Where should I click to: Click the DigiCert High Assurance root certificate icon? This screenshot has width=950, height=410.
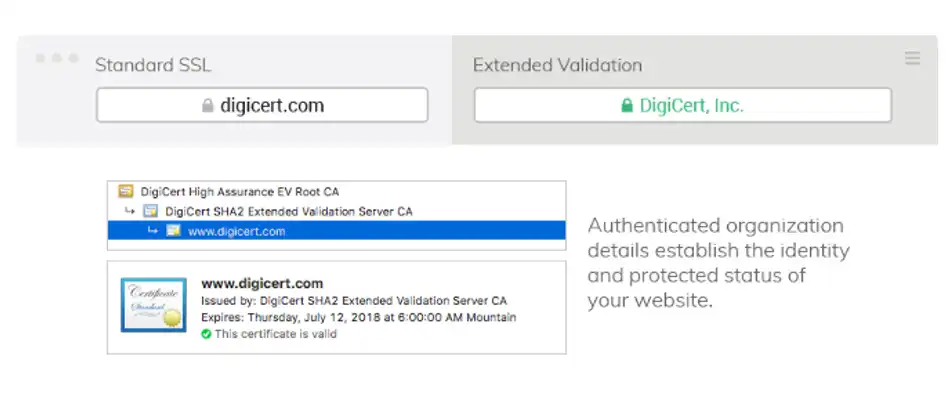tap(125, 192)
